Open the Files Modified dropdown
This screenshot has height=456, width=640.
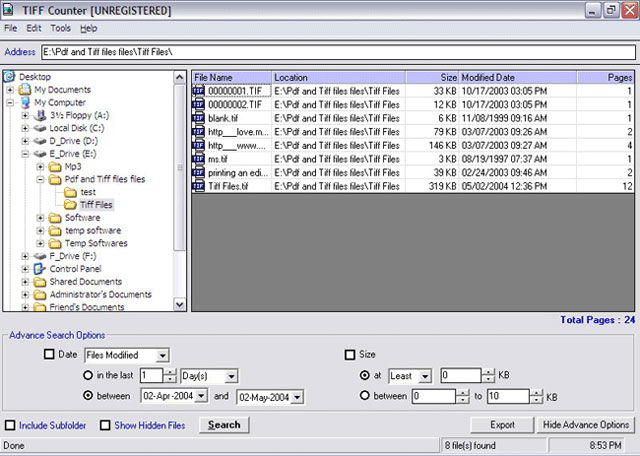pos(163,355)
